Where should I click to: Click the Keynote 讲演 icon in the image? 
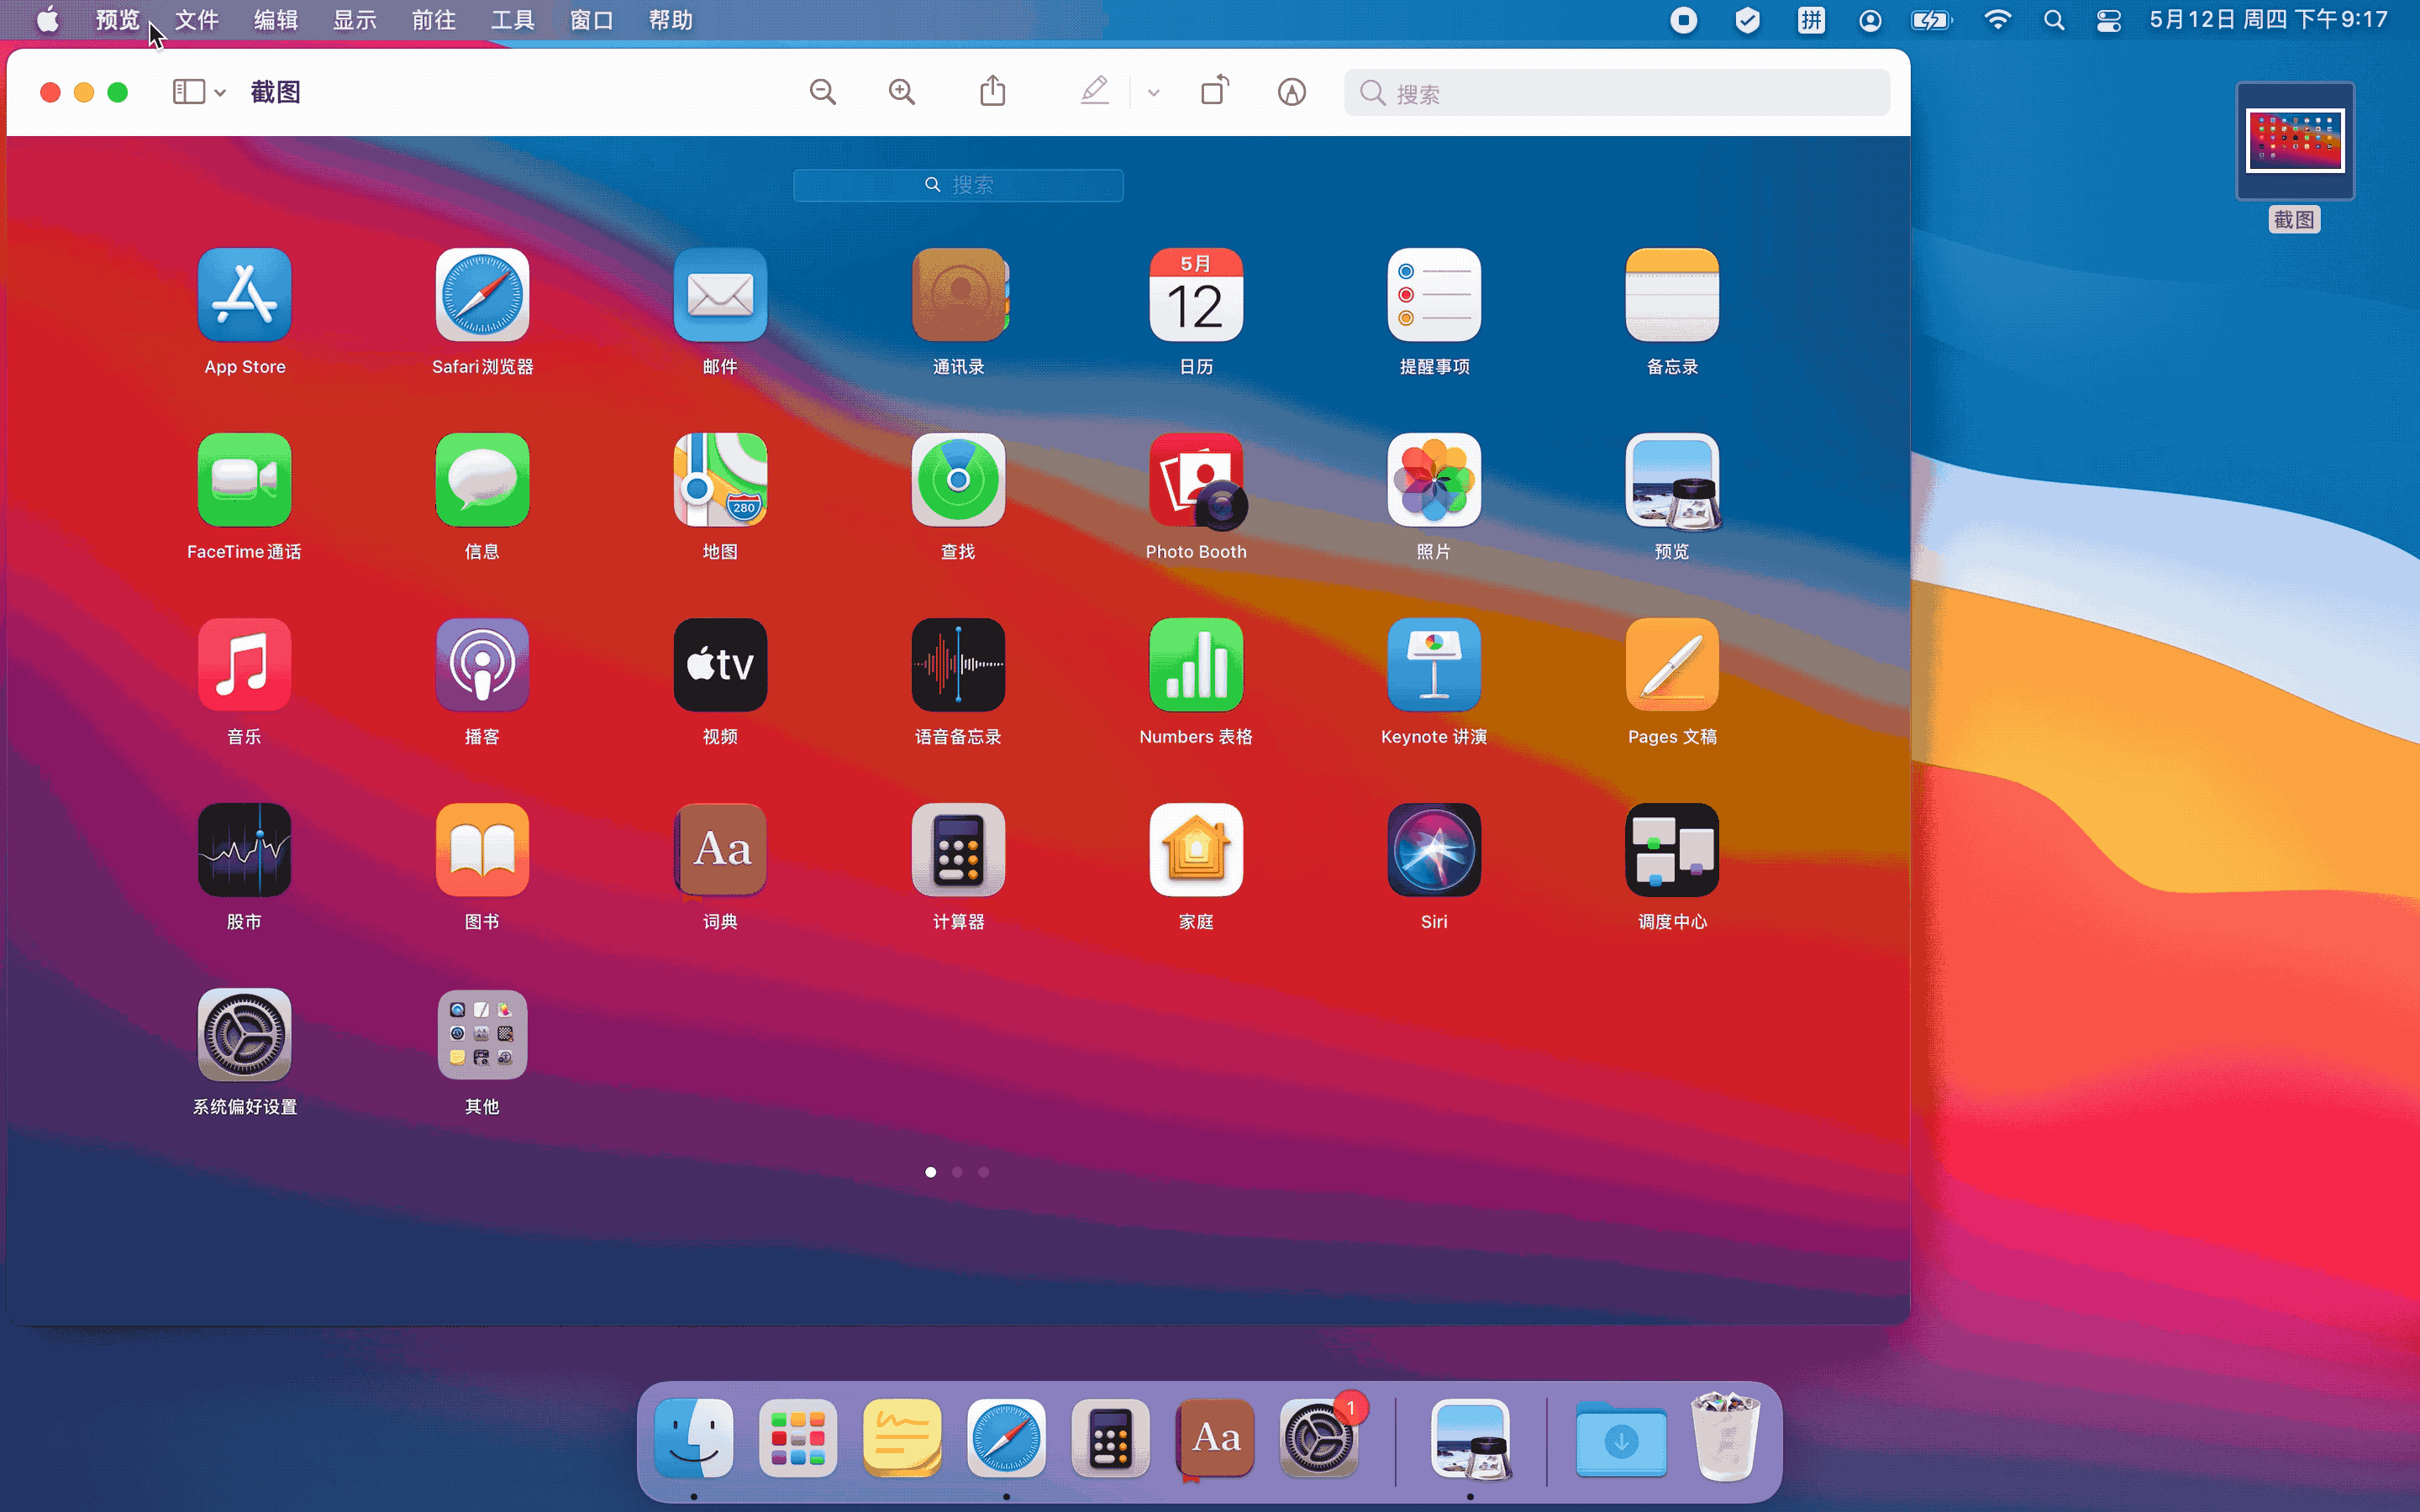(1434, 665)
